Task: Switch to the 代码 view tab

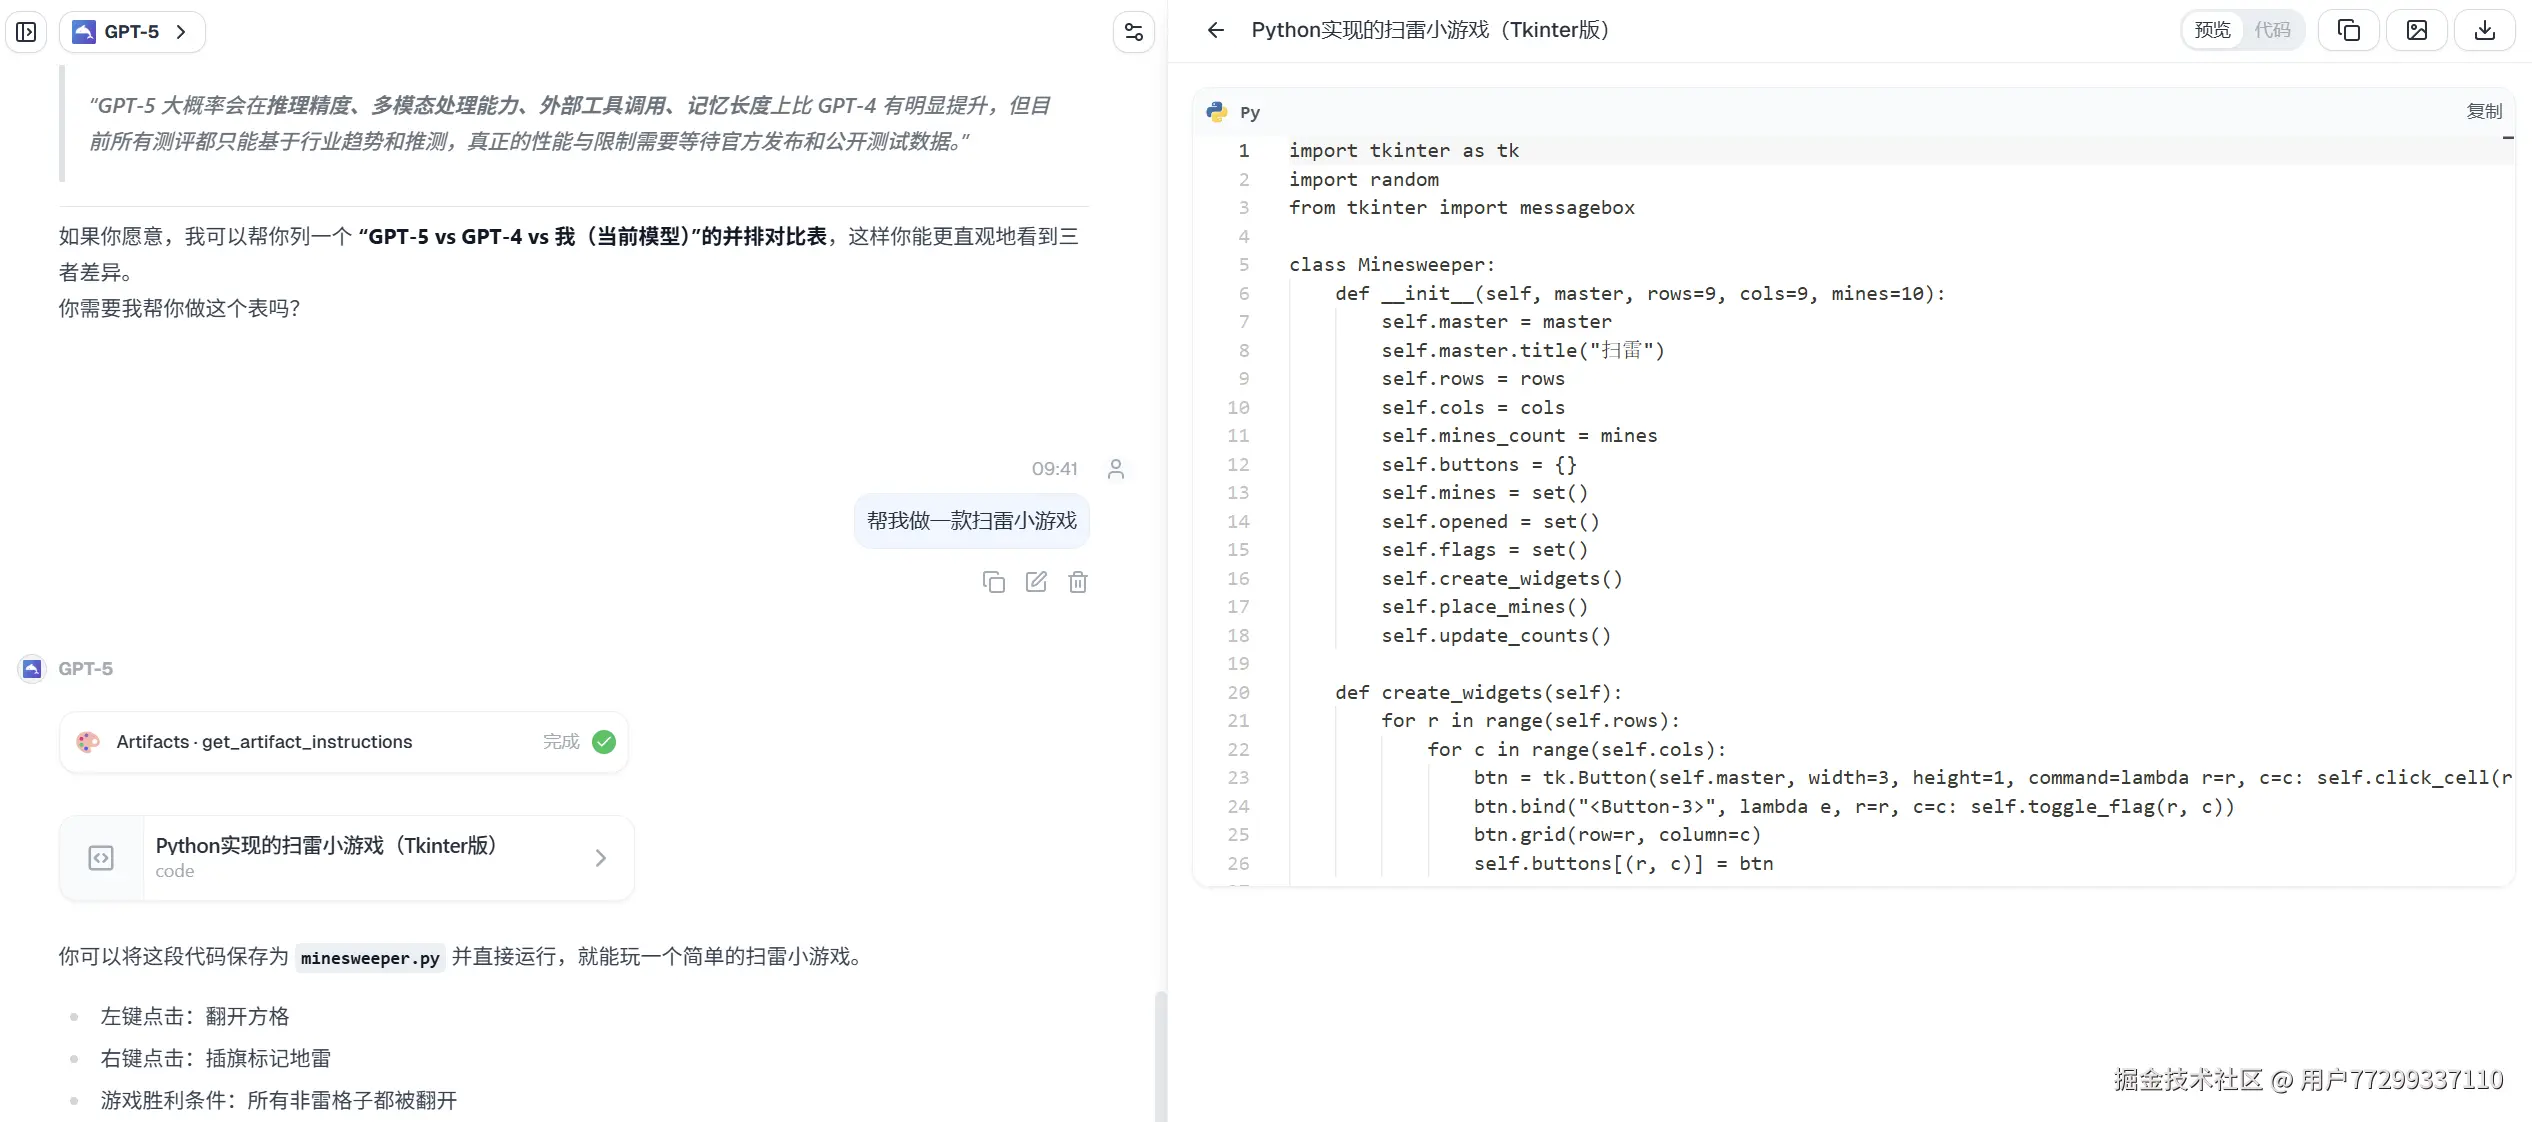Action: point(2274,29)
